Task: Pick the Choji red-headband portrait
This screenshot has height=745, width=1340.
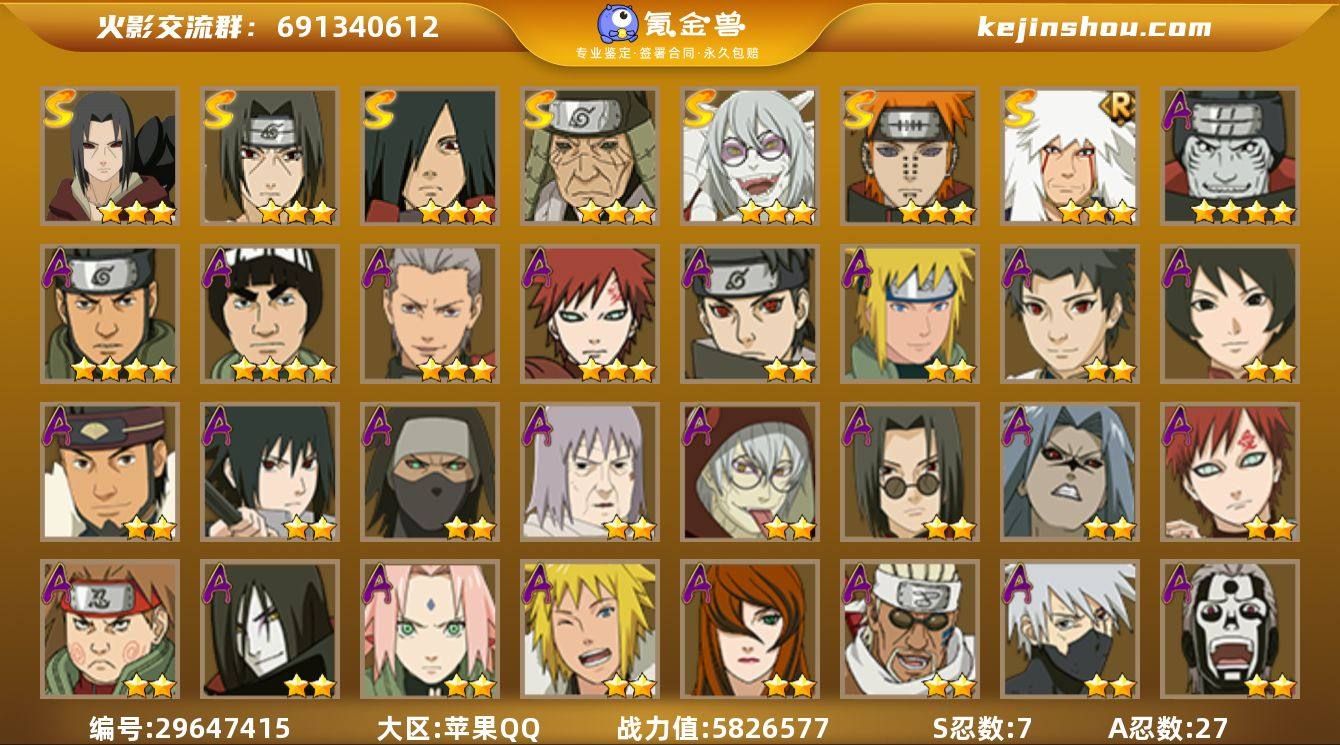Action: [110, 629]
